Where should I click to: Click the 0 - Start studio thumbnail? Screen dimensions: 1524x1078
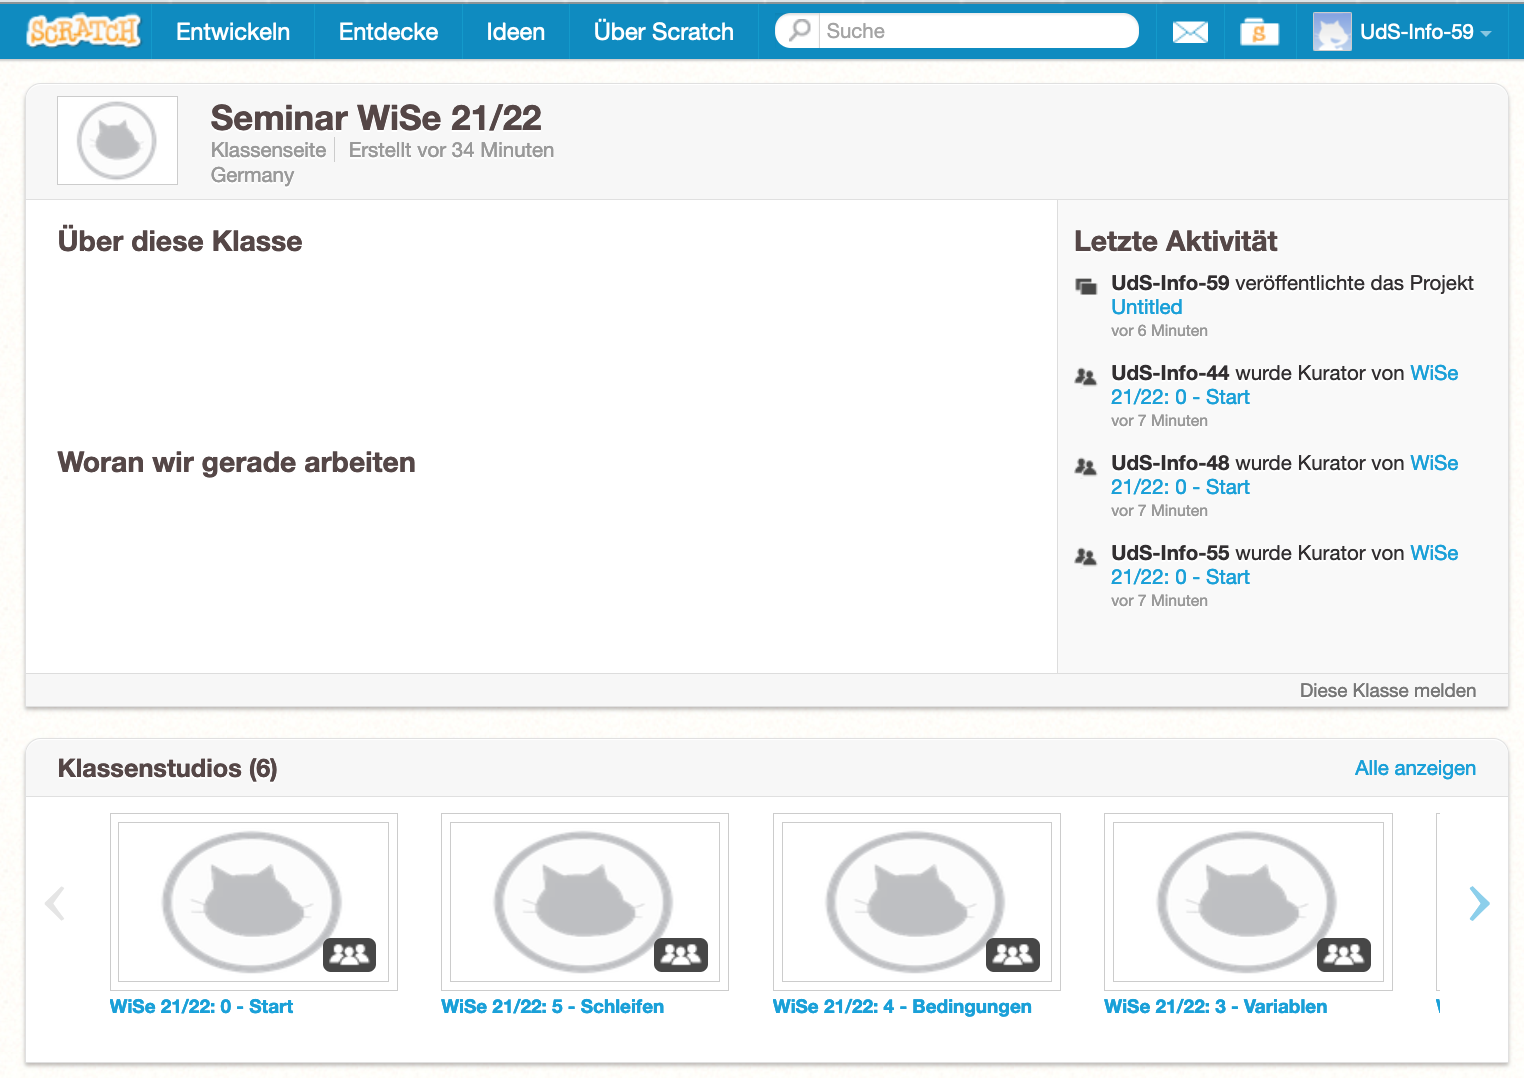click(x=254, y=902)
